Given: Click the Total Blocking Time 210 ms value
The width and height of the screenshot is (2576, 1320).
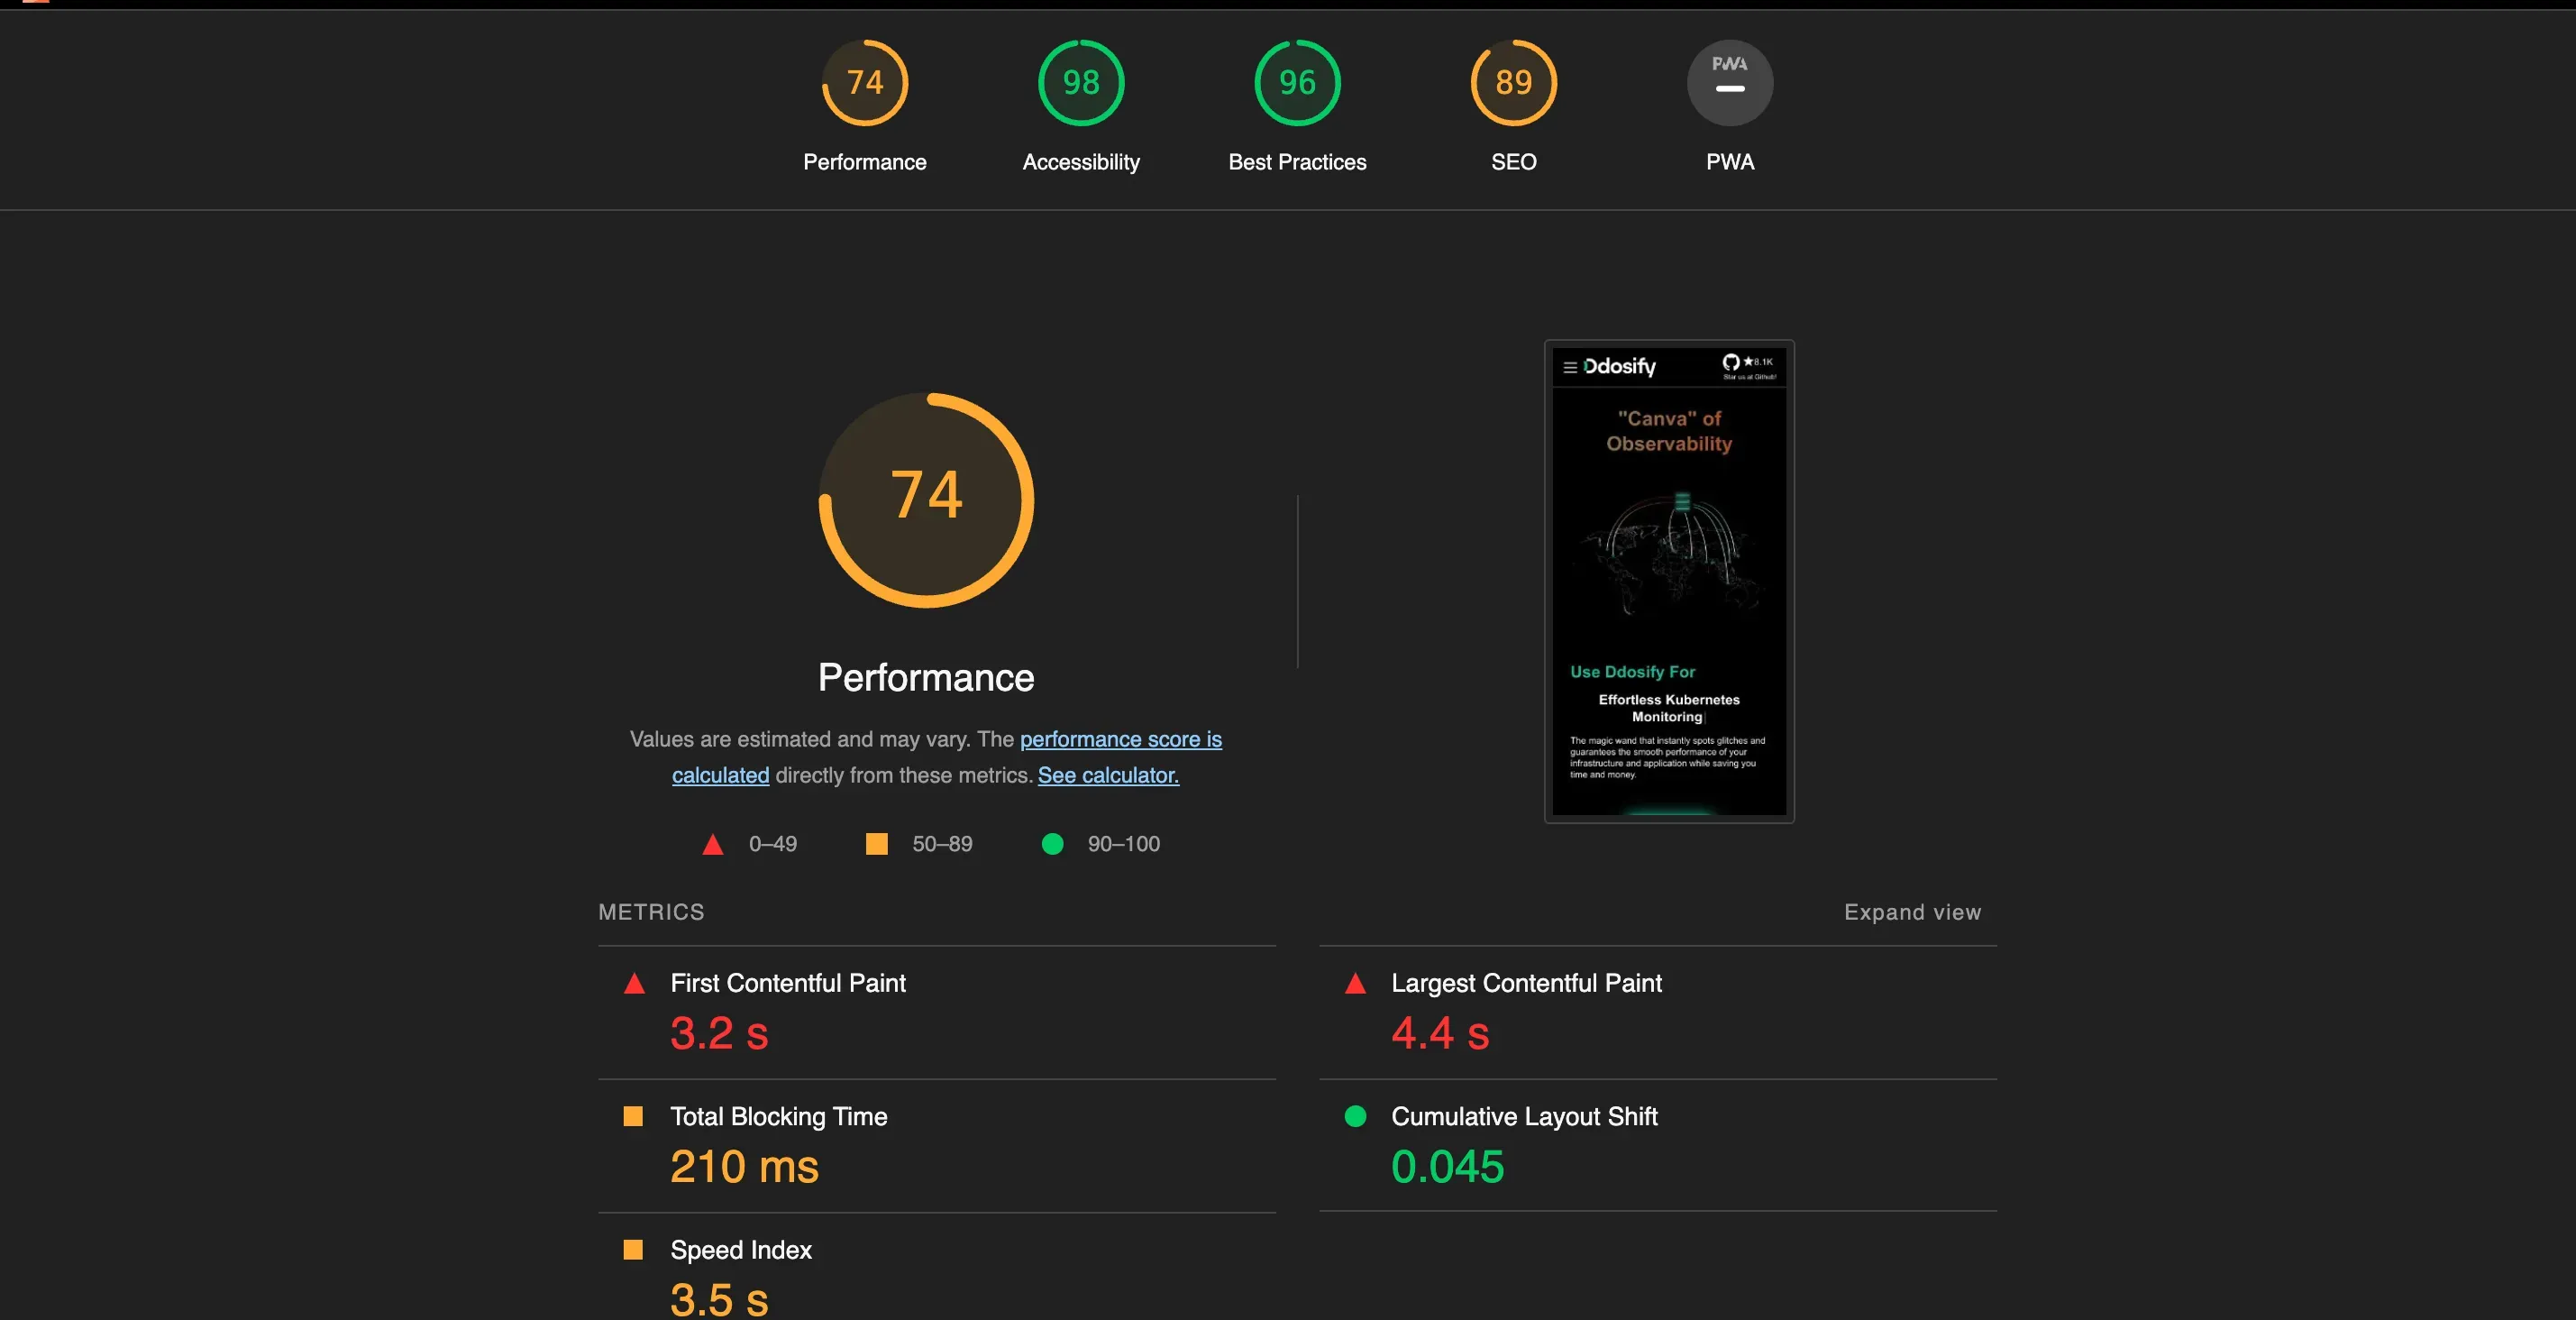Looking at the screenshot, I should (744, 1167).
